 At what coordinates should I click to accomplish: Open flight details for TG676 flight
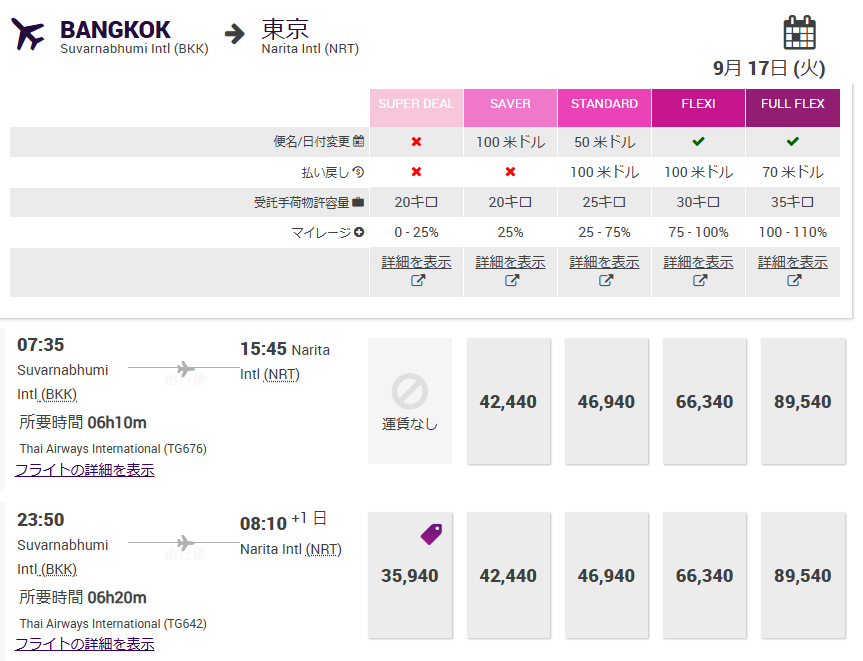pyautogui.click(x=85, y=470)
